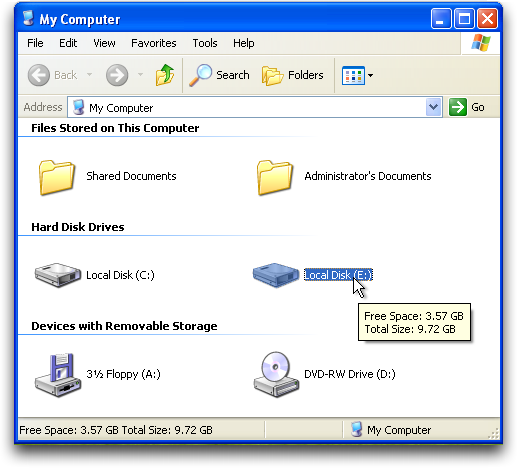Toggle the Folders pane
Image resolution: width=517 pixels, height=468 pixels.
(x=293, y=75)
